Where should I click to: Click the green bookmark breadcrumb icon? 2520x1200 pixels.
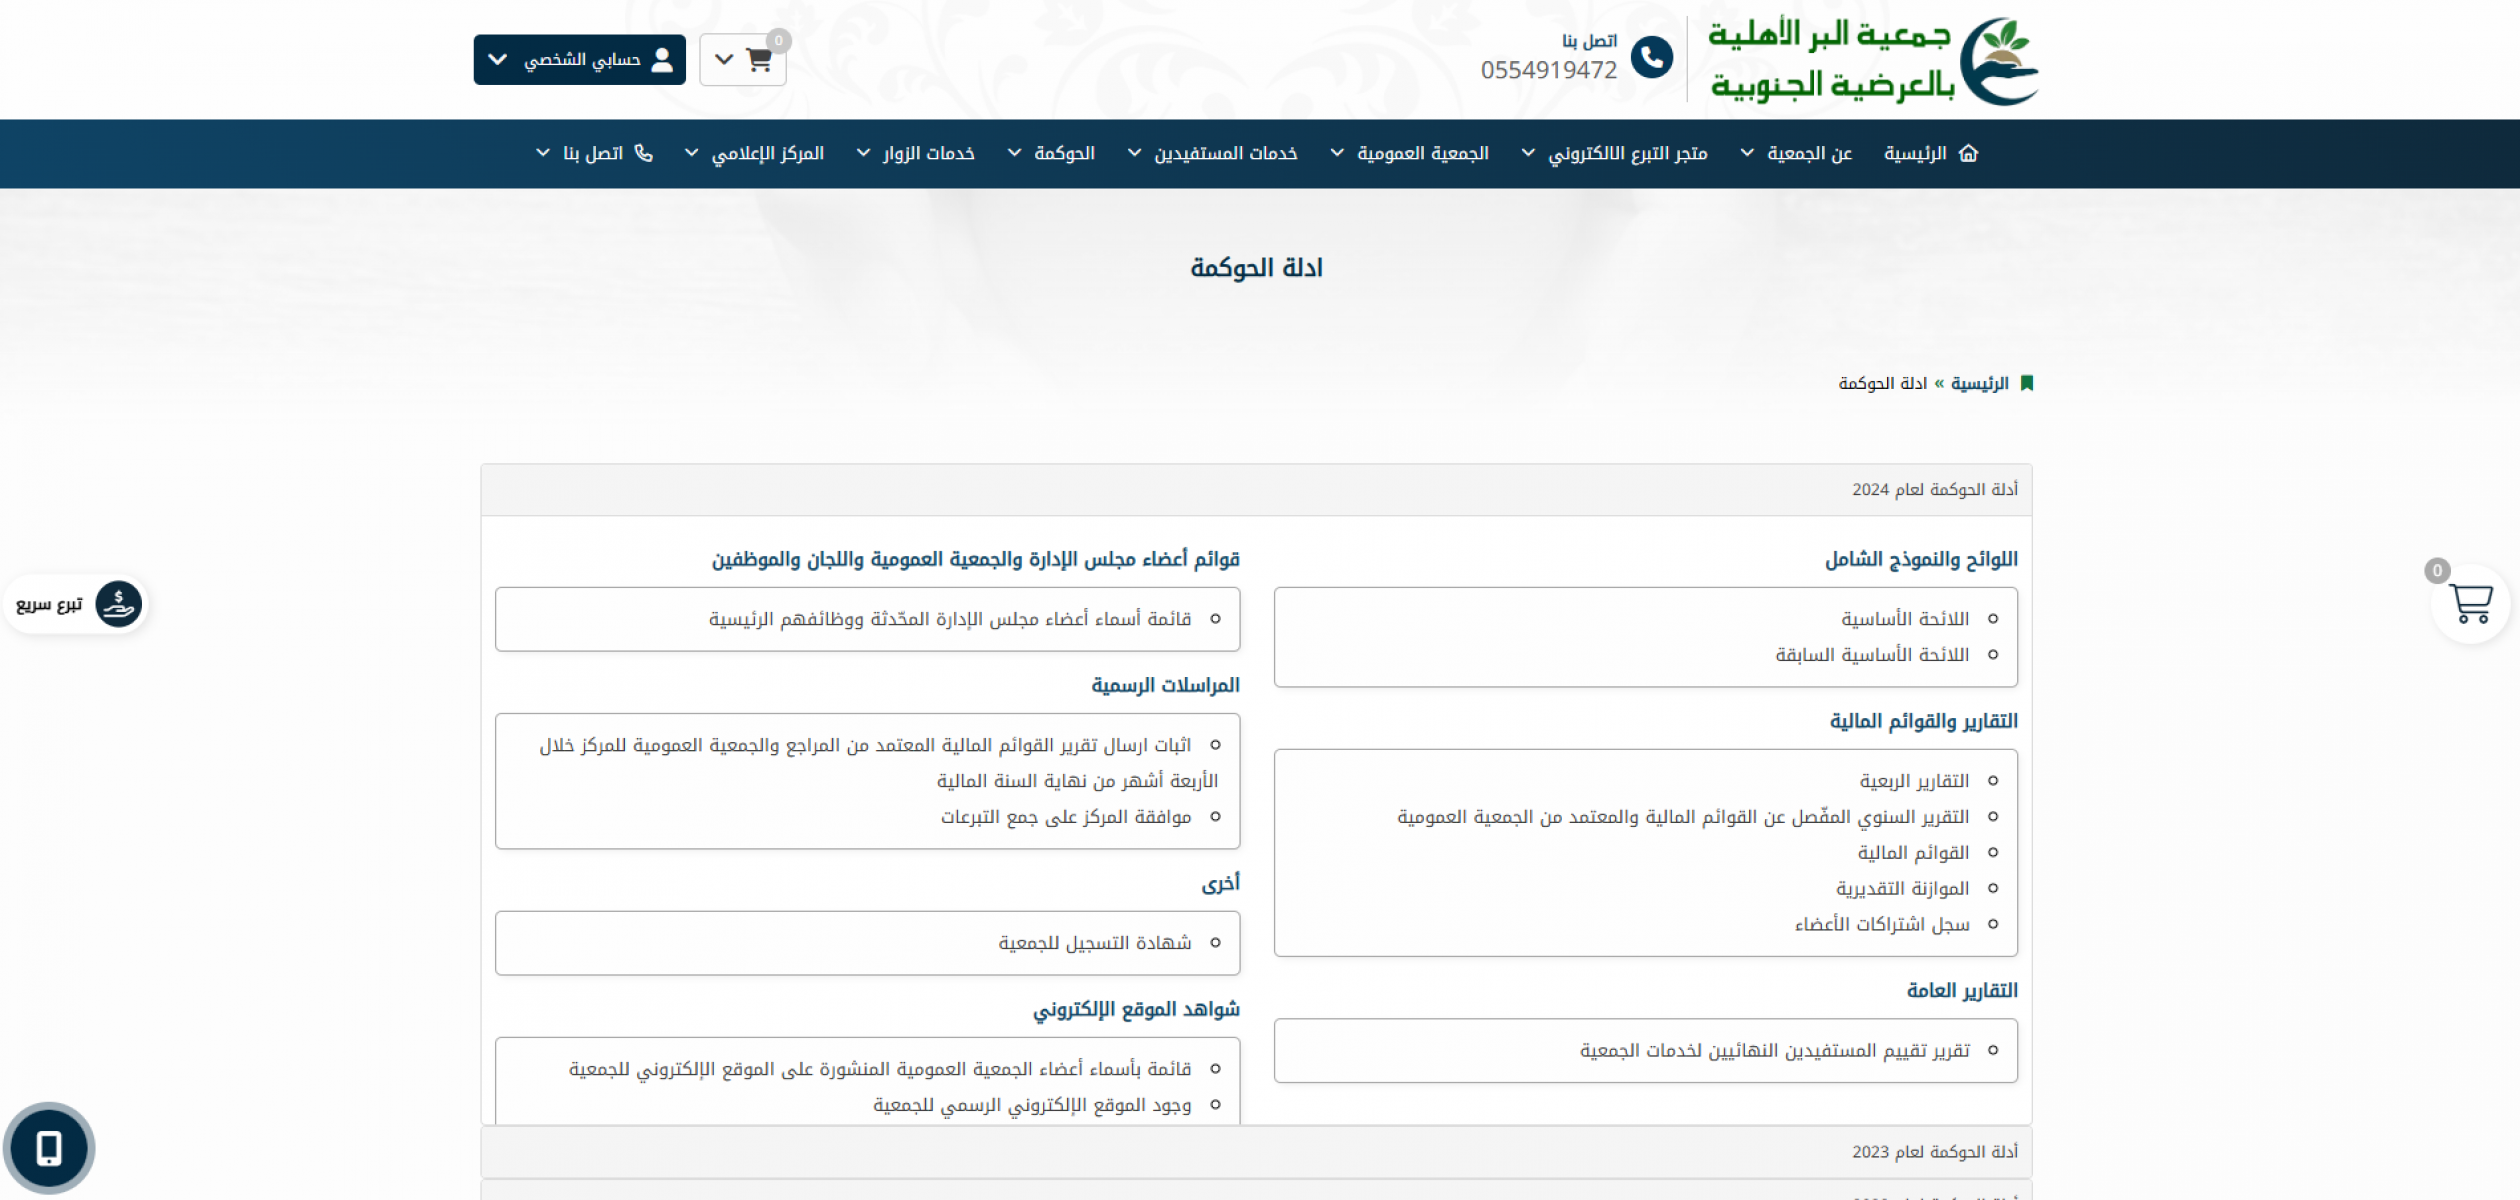tap(2027, 383)
